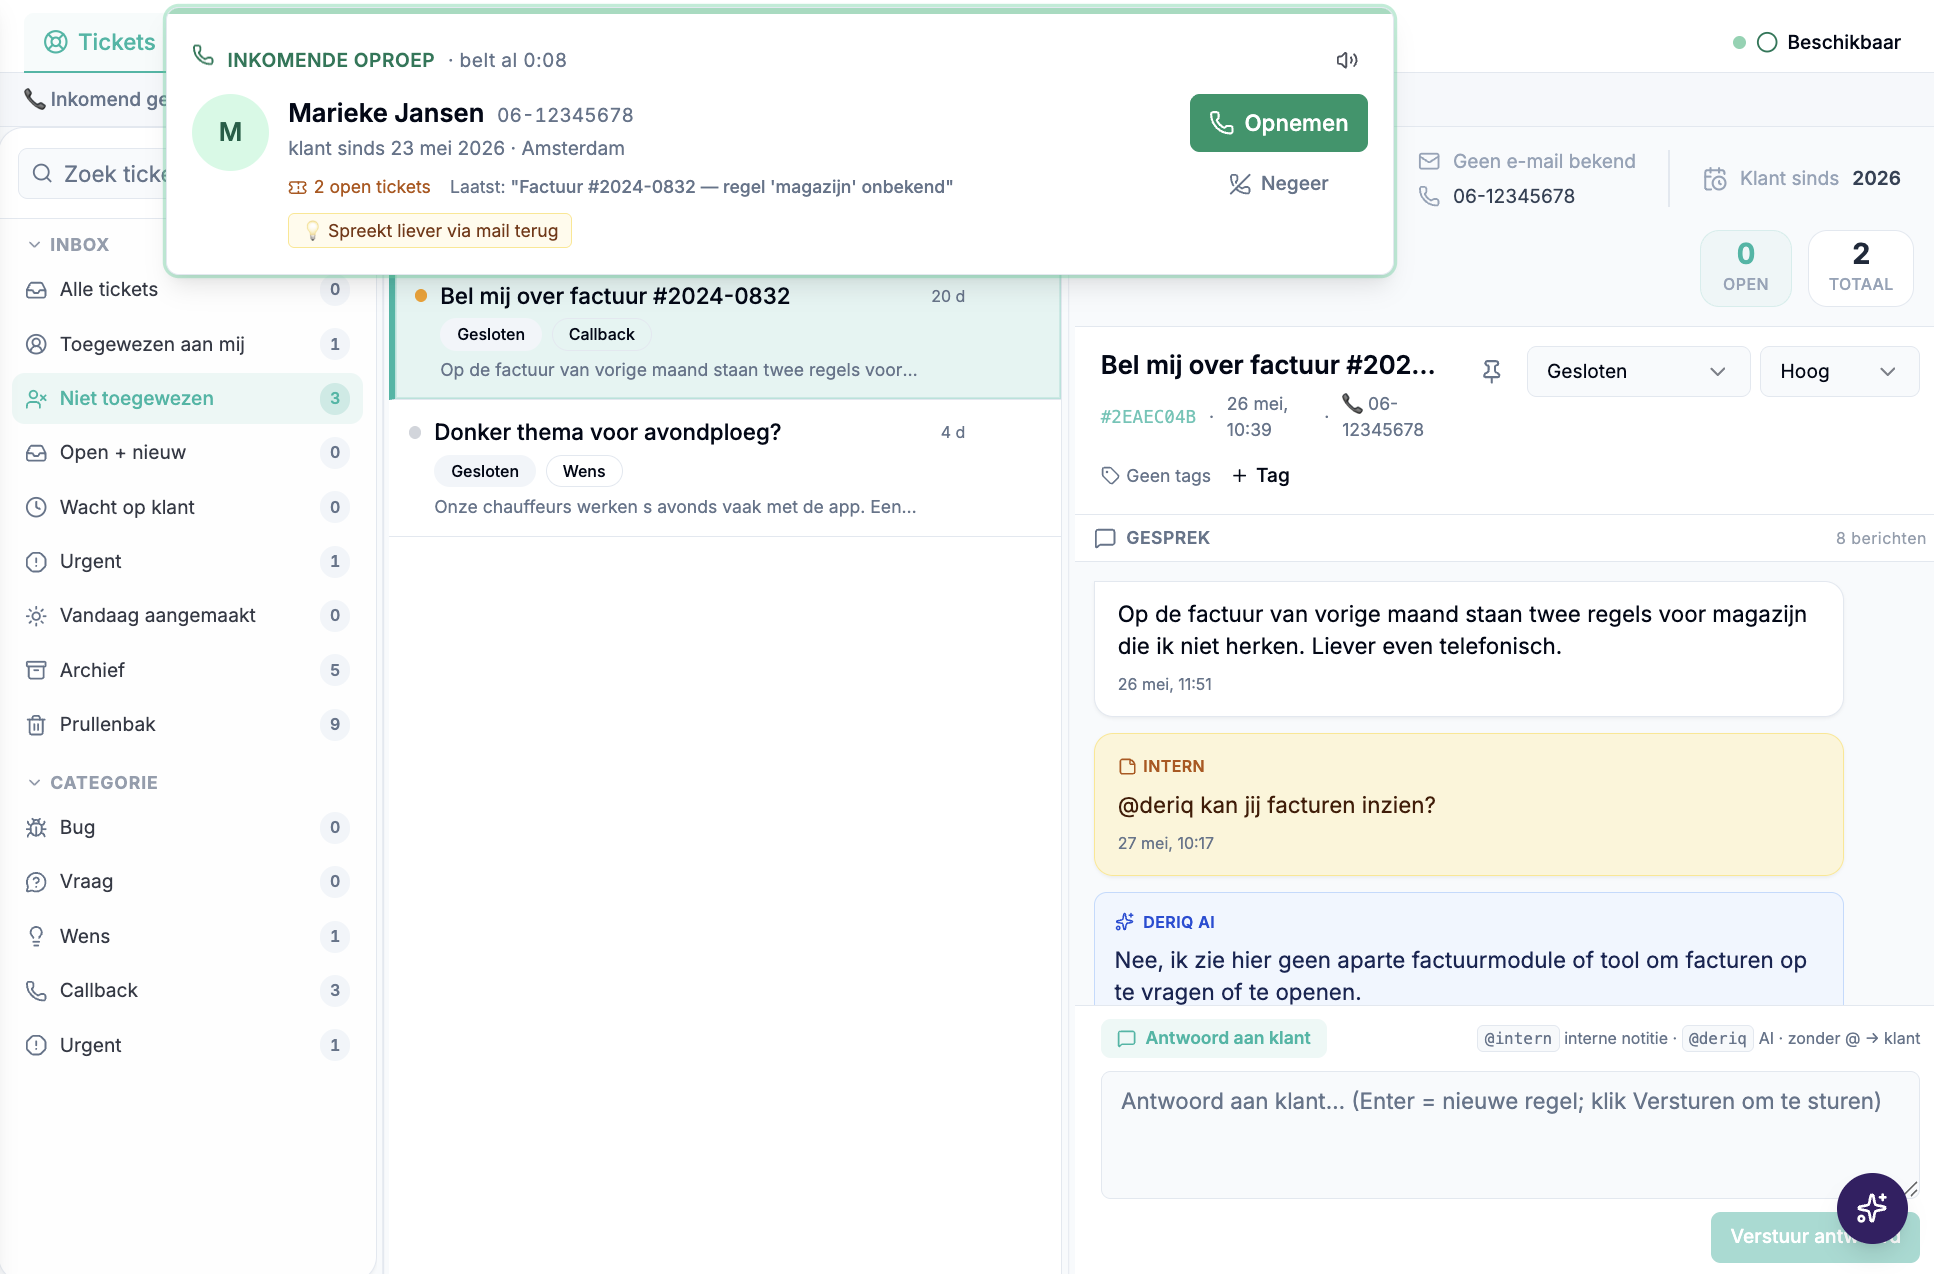Screen dimensions: 1934x1274
Task: Click the Wens lightbulb icon
Action: click(36, 936)
